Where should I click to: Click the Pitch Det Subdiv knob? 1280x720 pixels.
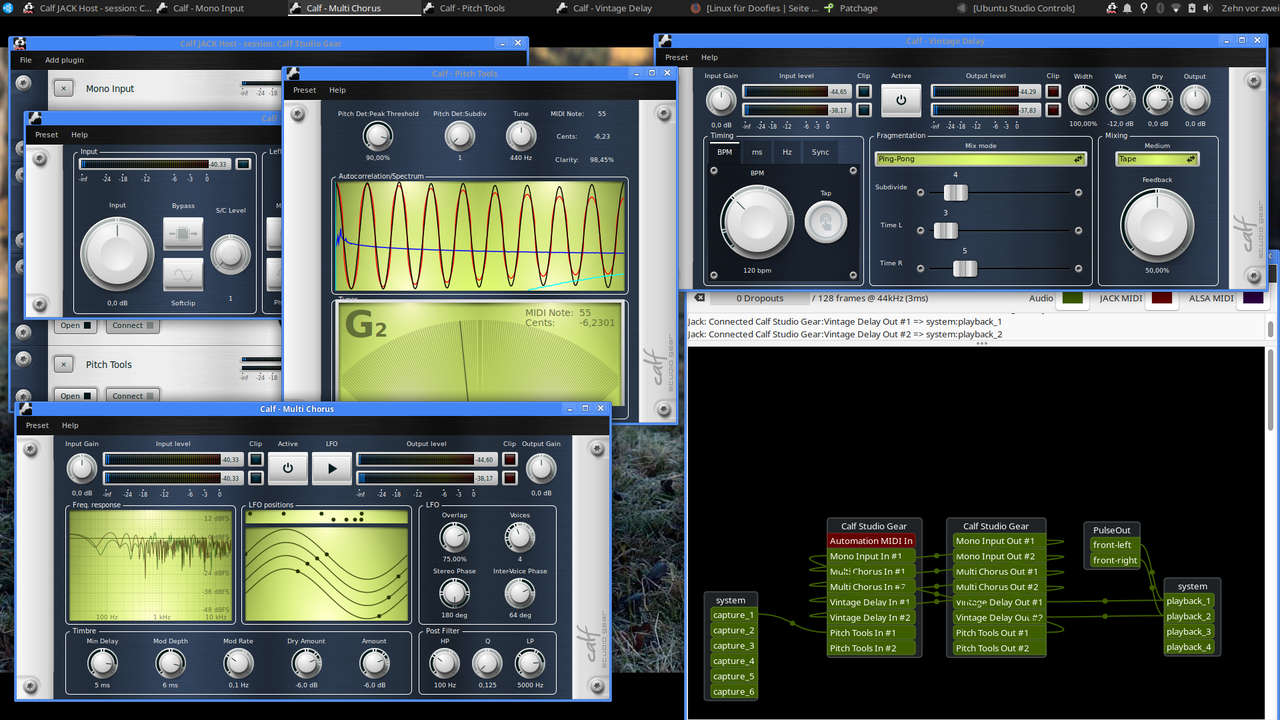tap(460, 136)
